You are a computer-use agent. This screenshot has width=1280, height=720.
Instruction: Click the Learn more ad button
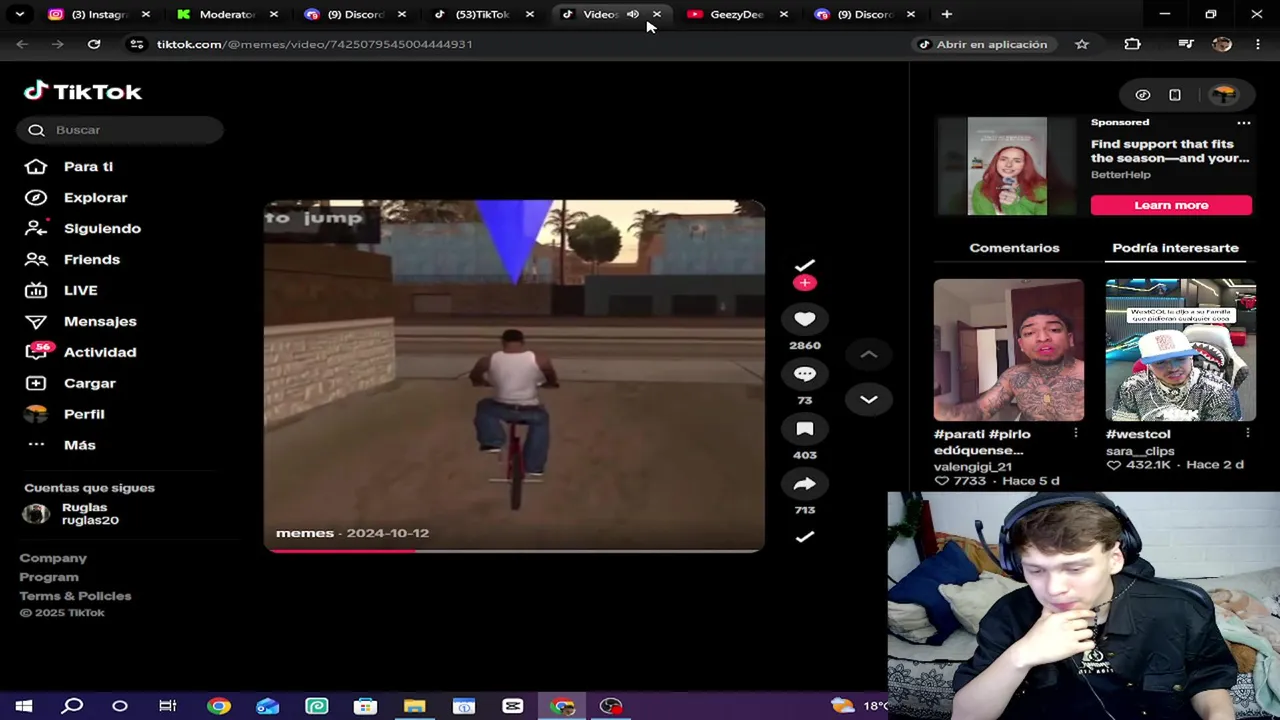(1171, 205)
